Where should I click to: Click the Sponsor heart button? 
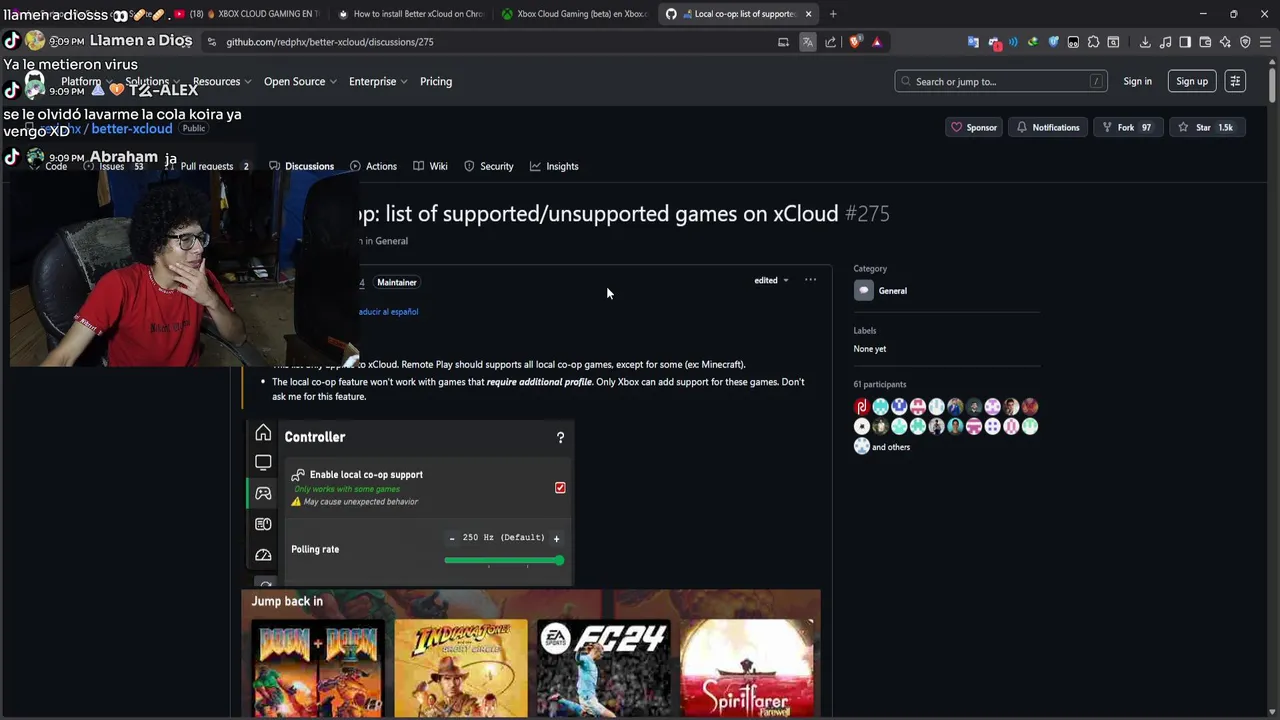pyautogui.click(x=974, y=127)
